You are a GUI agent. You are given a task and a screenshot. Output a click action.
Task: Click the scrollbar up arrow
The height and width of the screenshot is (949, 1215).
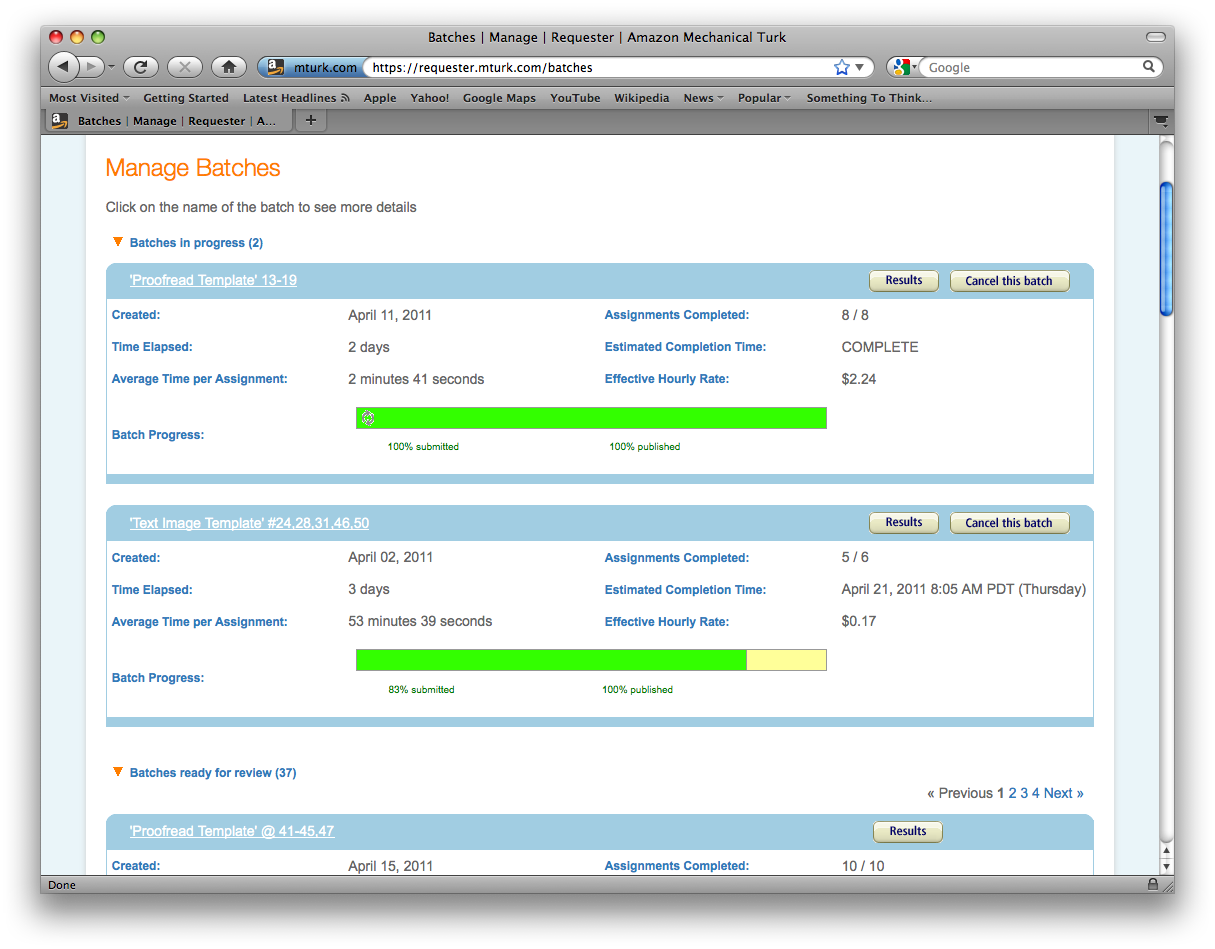click(x=1166, y=851)
